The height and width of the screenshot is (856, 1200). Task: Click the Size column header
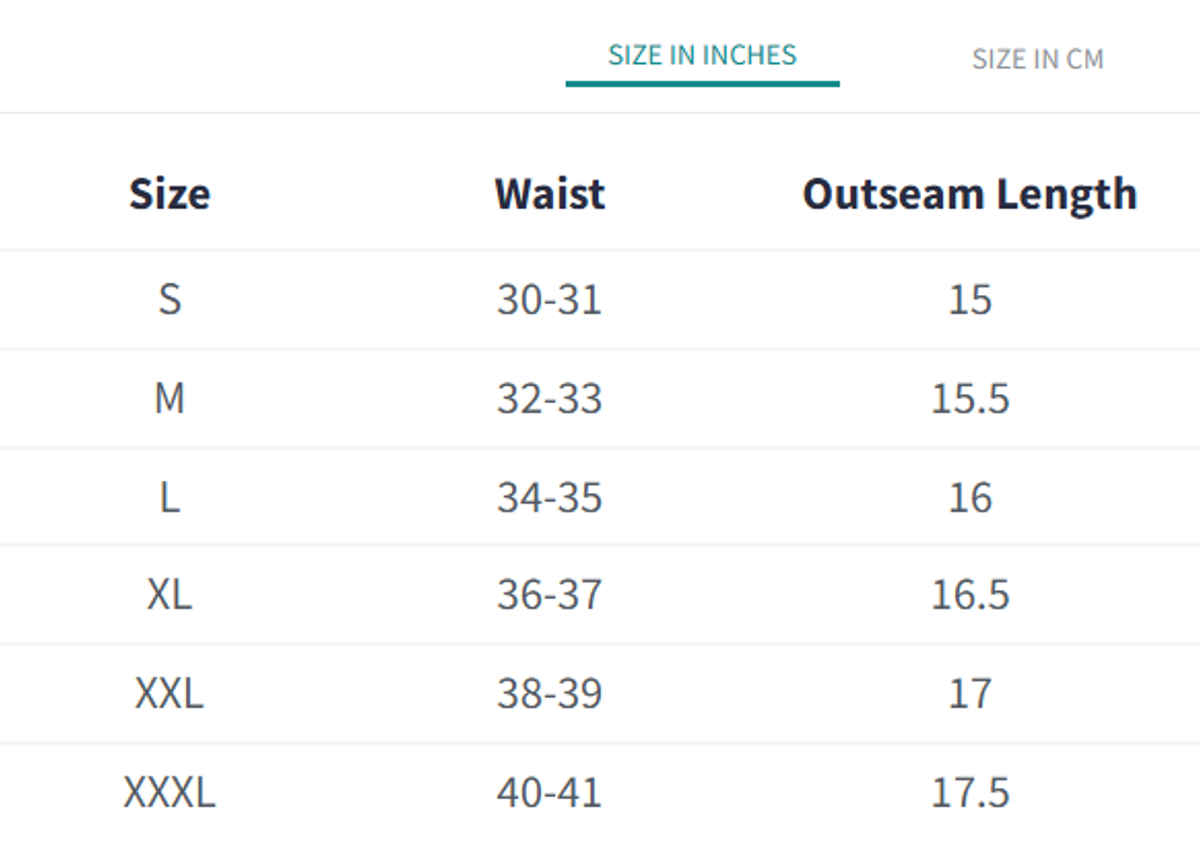[169, 194]
